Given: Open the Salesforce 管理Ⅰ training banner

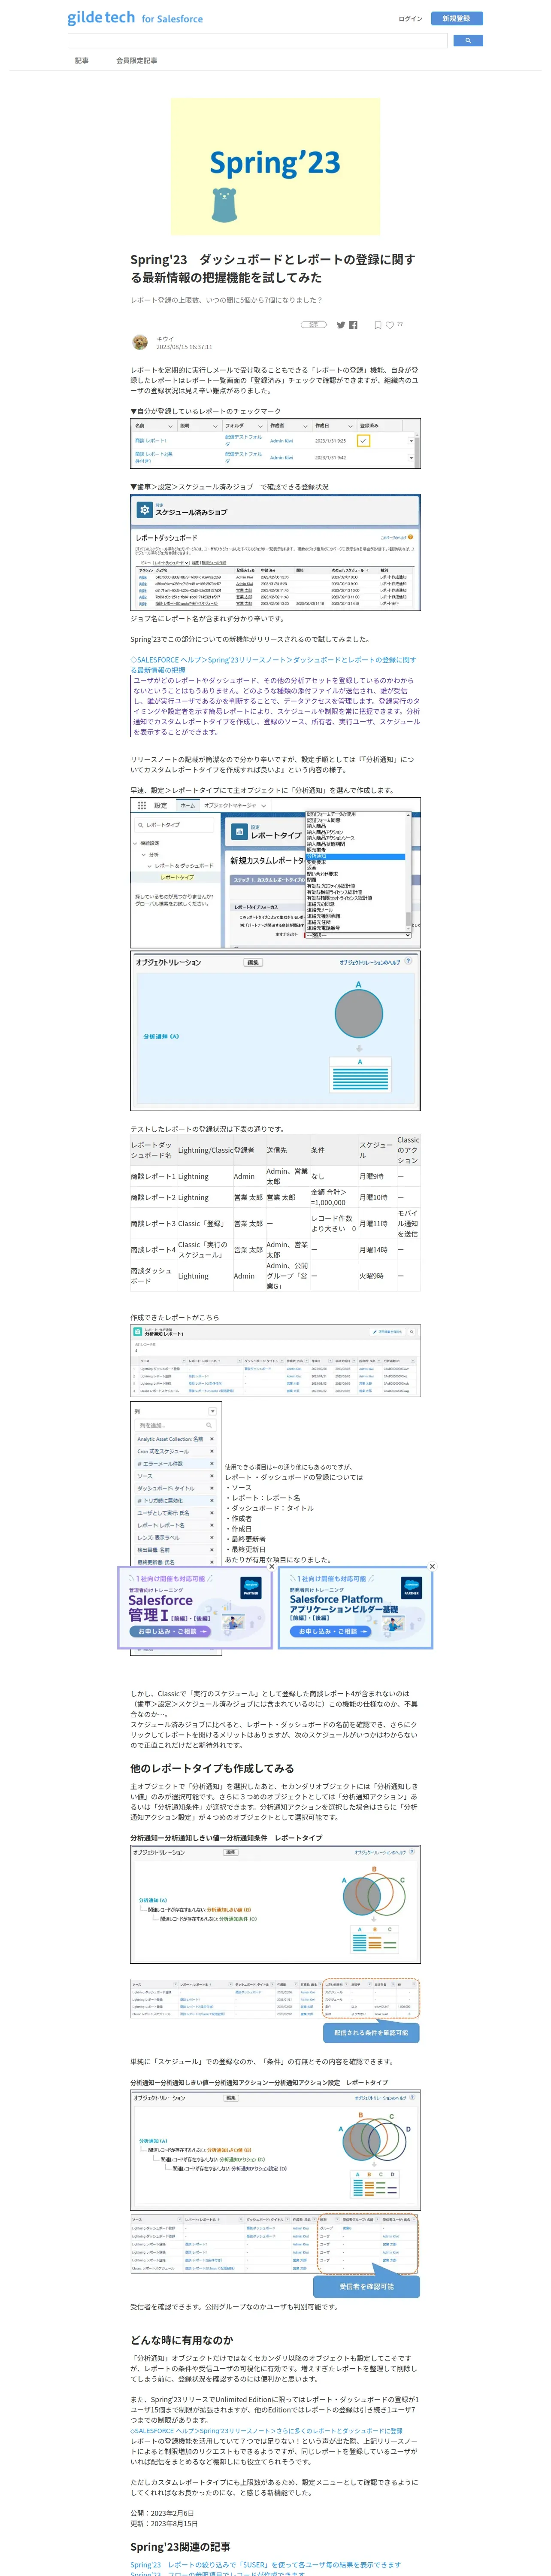Looking at the screenshot, I should point(194,1608).
